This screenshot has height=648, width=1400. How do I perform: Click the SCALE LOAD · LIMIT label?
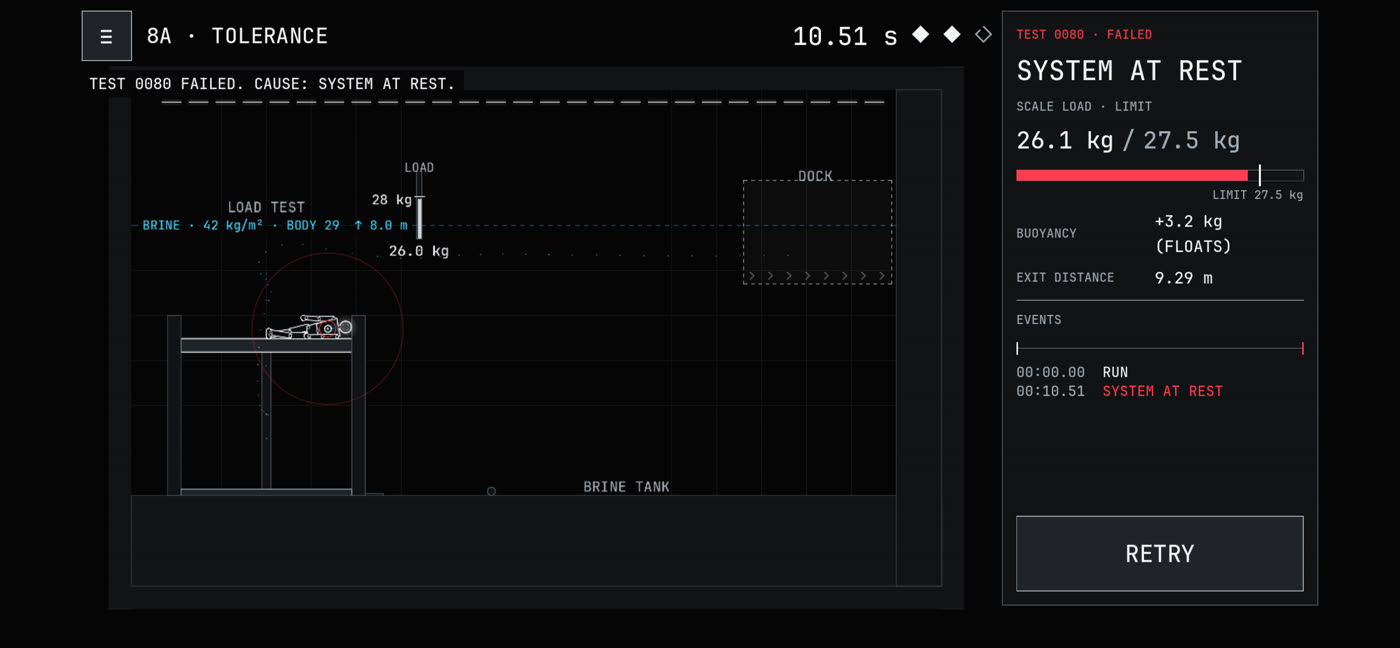pyautogui.click(x=1084, y=106)
